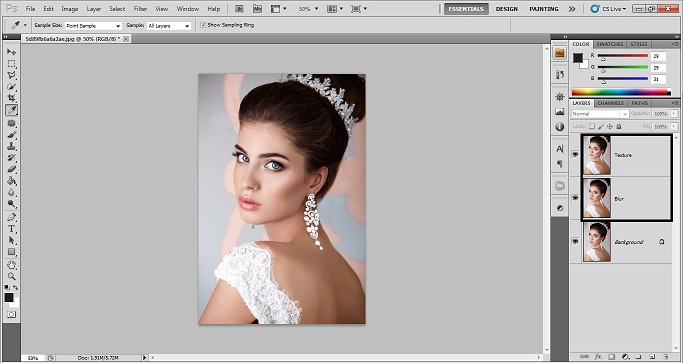Select the History Brush tool
The image size is (683, 363).
11,157
